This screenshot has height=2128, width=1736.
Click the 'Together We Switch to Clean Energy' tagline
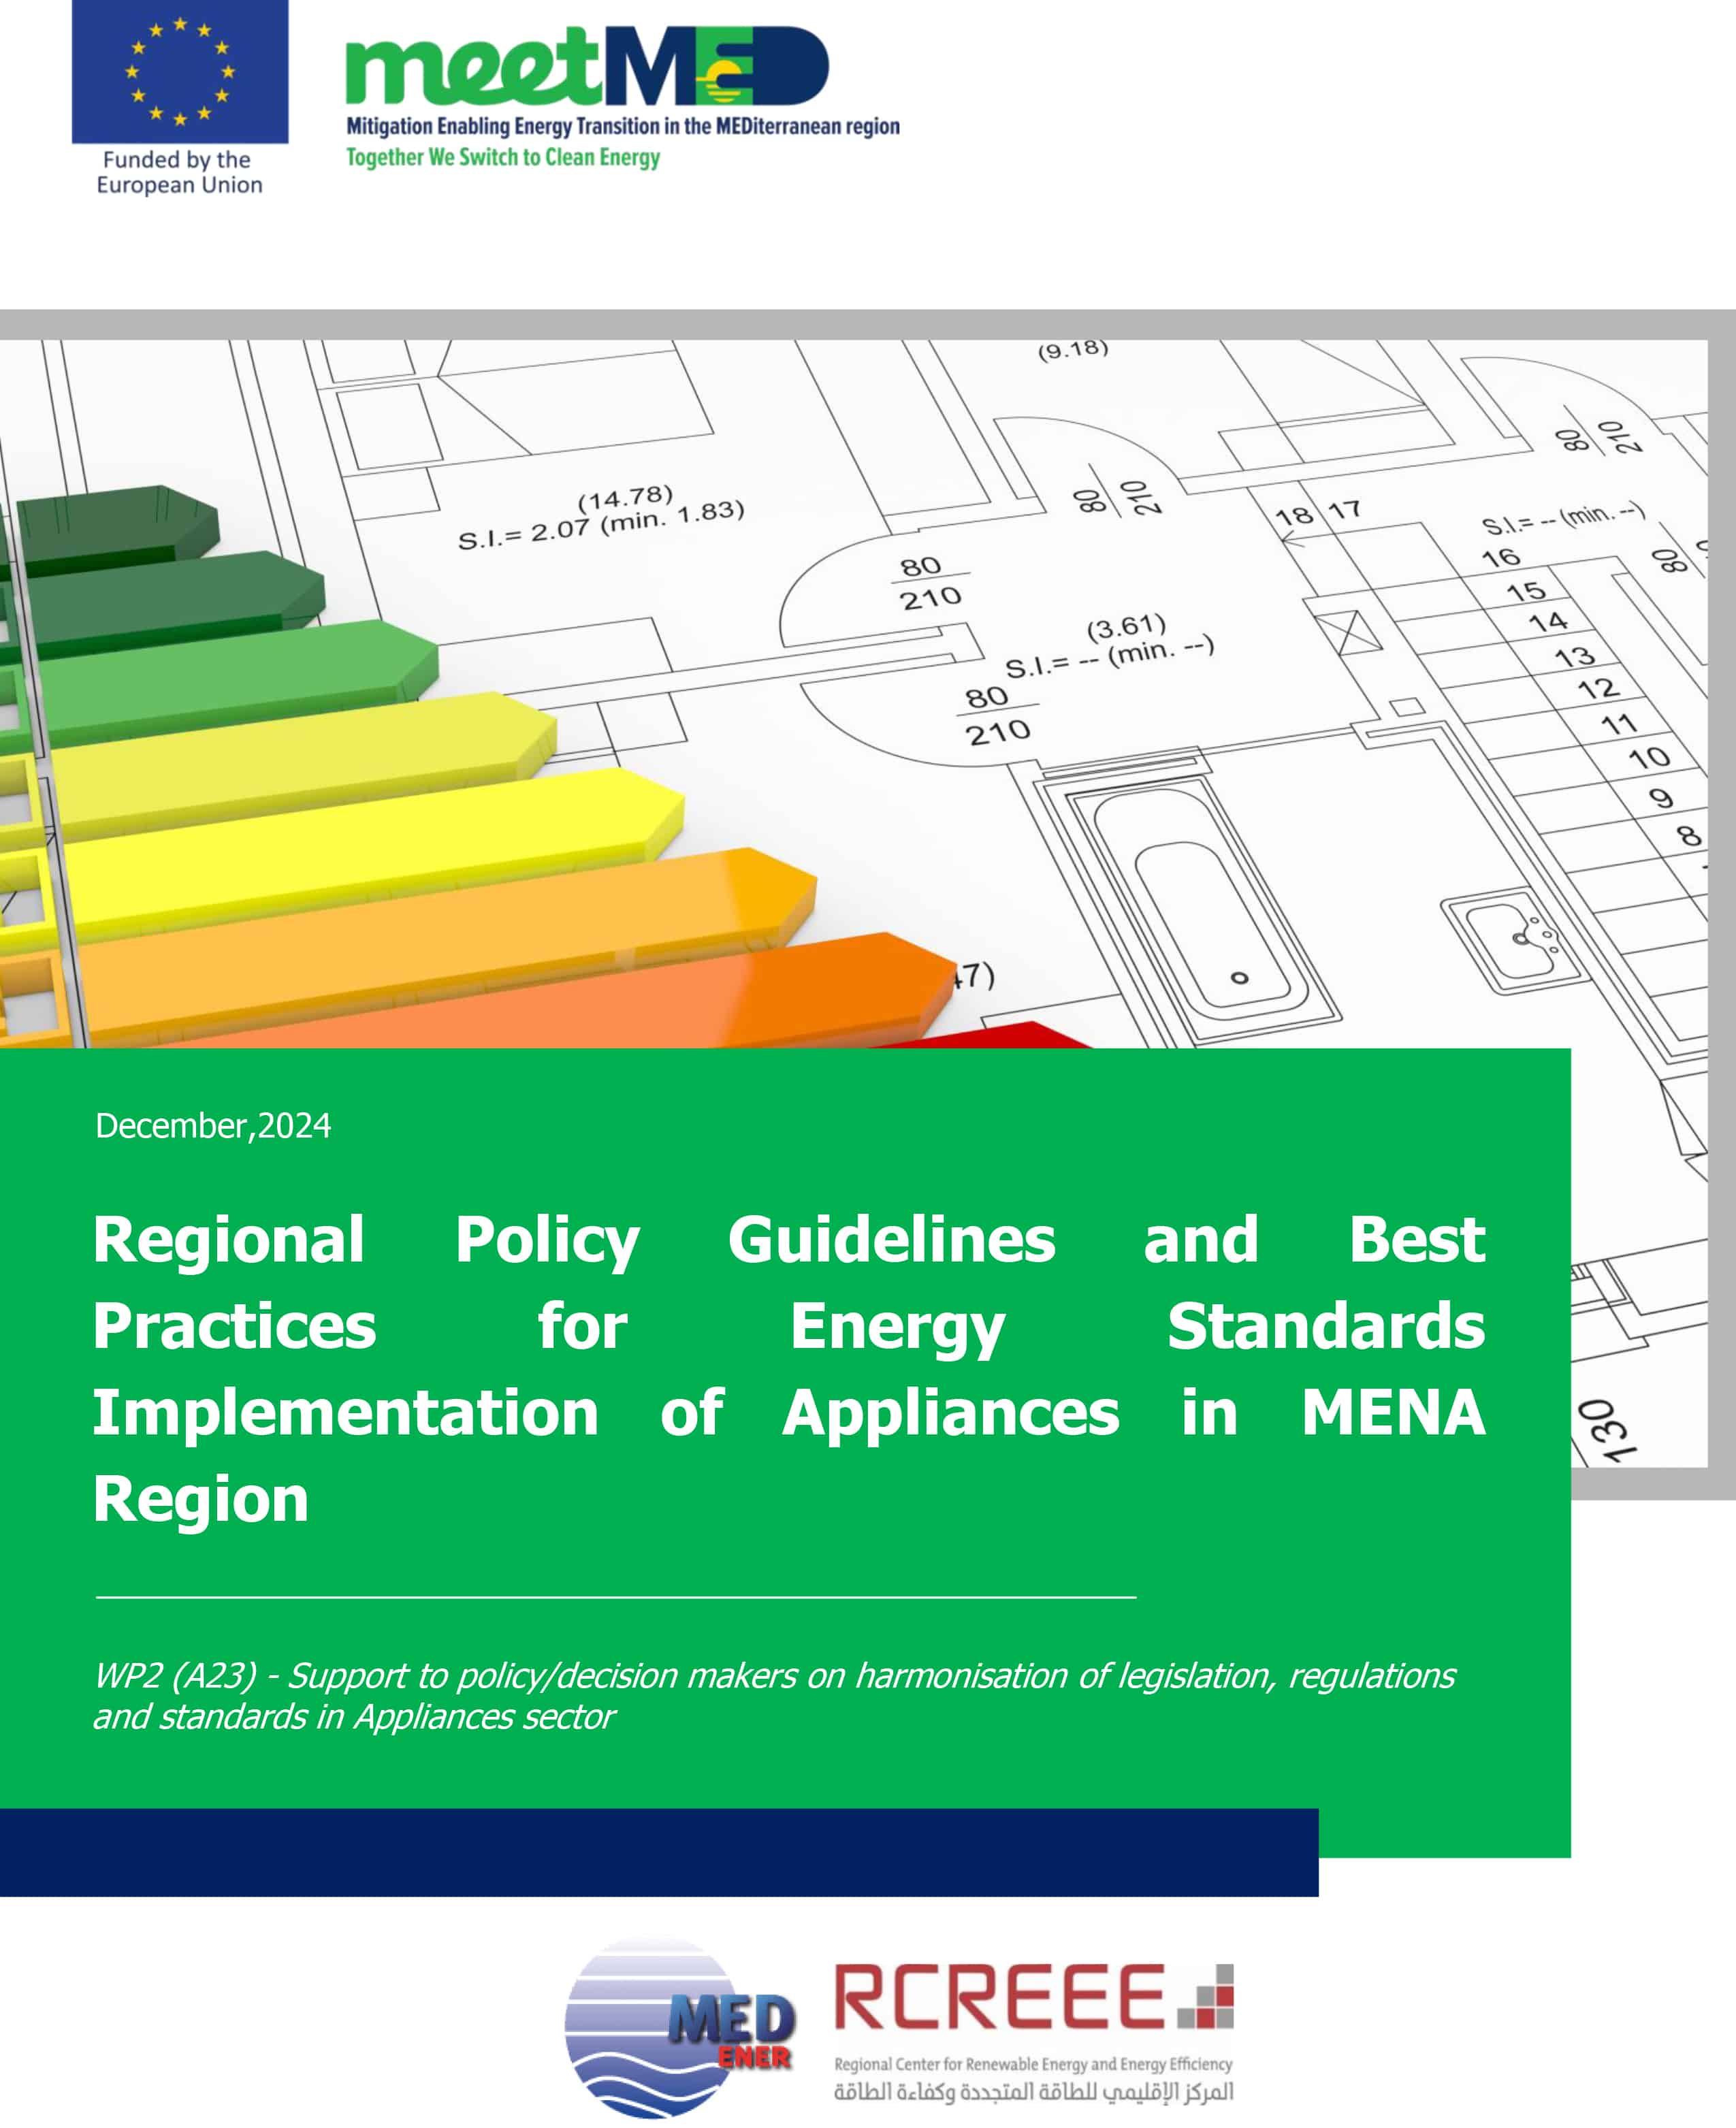(503, 157)
